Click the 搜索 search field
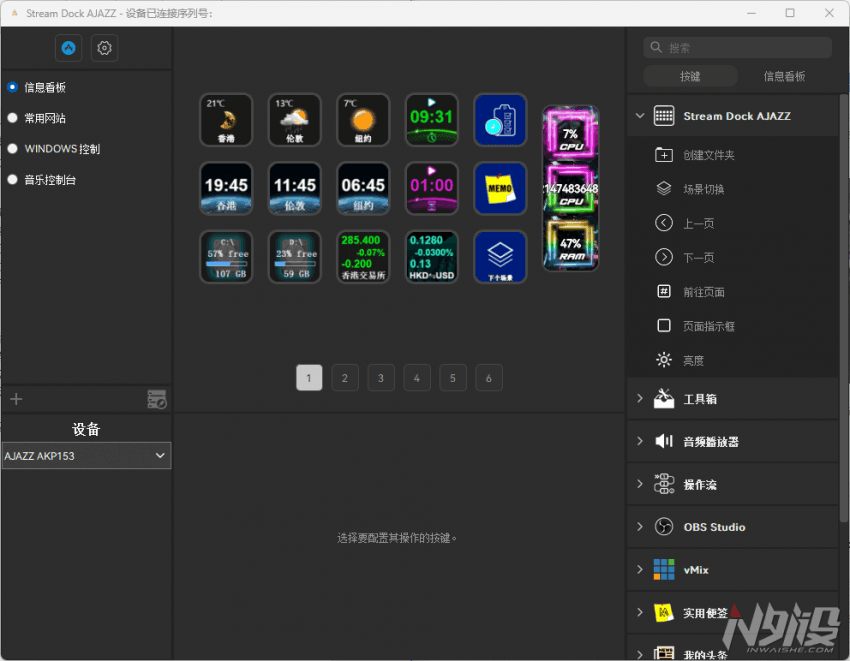Viewport: 850px width, 661px height. click(737, 48)
